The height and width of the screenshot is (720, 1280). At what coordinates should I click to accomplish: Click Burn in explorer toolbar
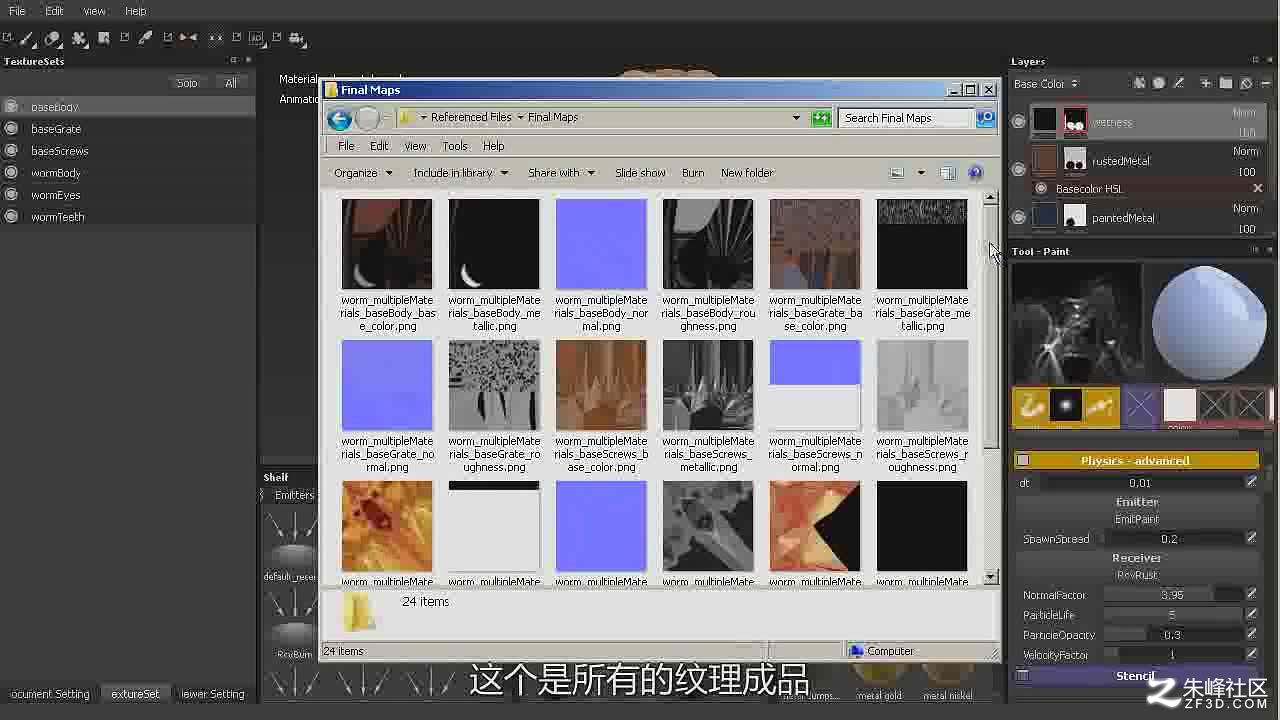(x=693, y=173)
